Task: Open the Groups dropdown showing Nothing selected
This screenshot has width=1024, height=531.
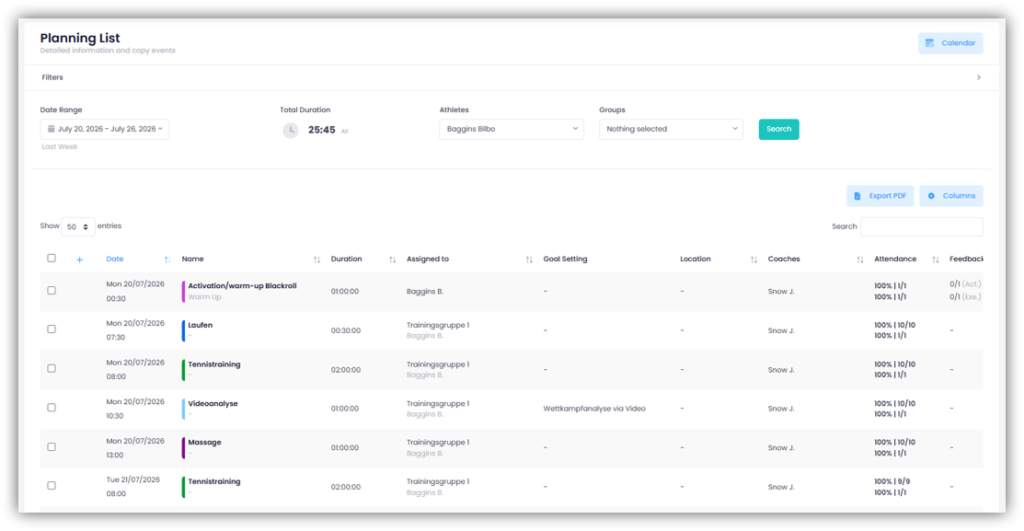Action: pyautogui.click(x=671, y=129)
